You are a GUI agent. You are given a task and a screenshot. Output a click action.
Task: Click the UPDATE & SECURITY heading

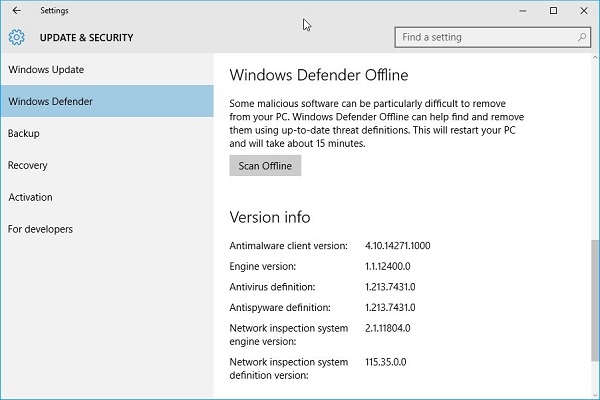point(86,38)
